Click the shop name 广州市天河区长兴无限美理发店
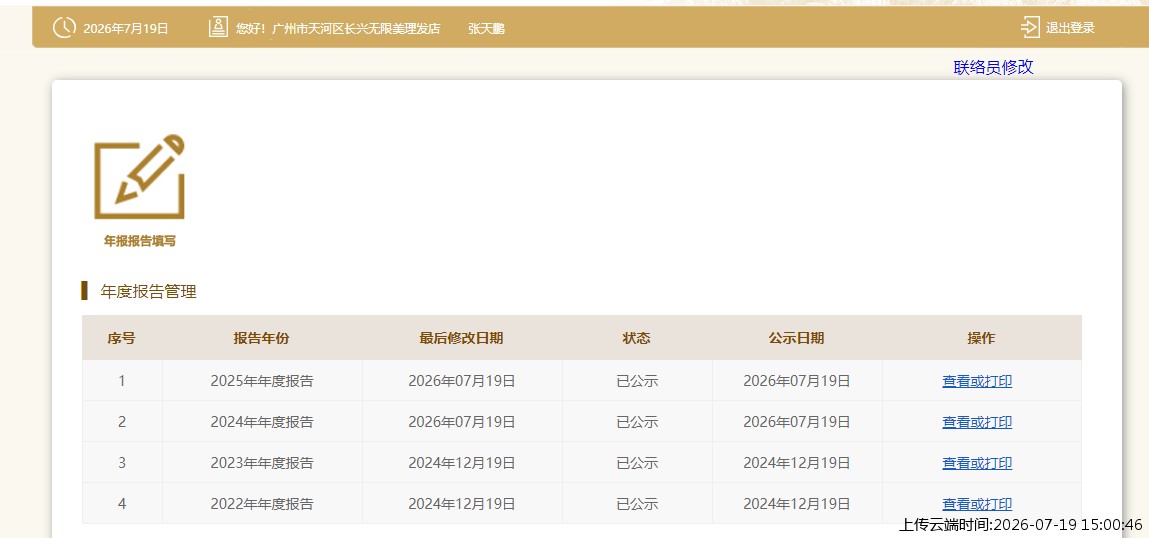The image size is (1149, 538). tap(356, 29)
